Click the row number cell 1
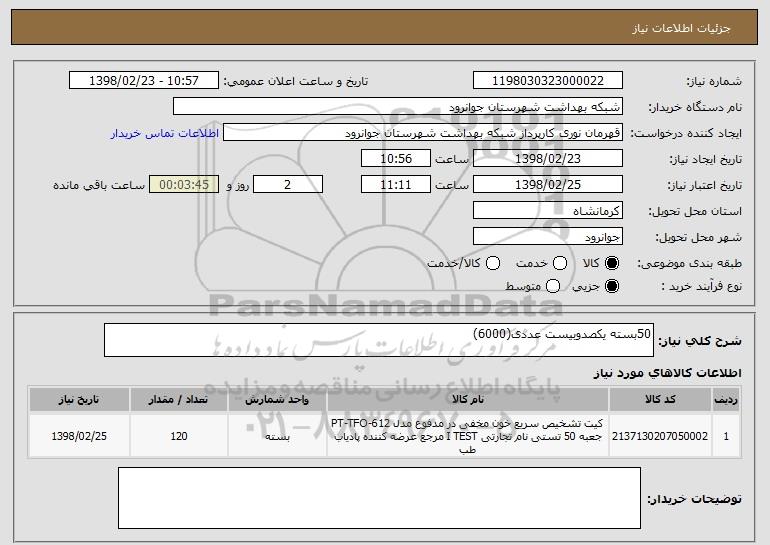This screenshot has height=545, width=770. pyautogui.click(x=726, y=436)
